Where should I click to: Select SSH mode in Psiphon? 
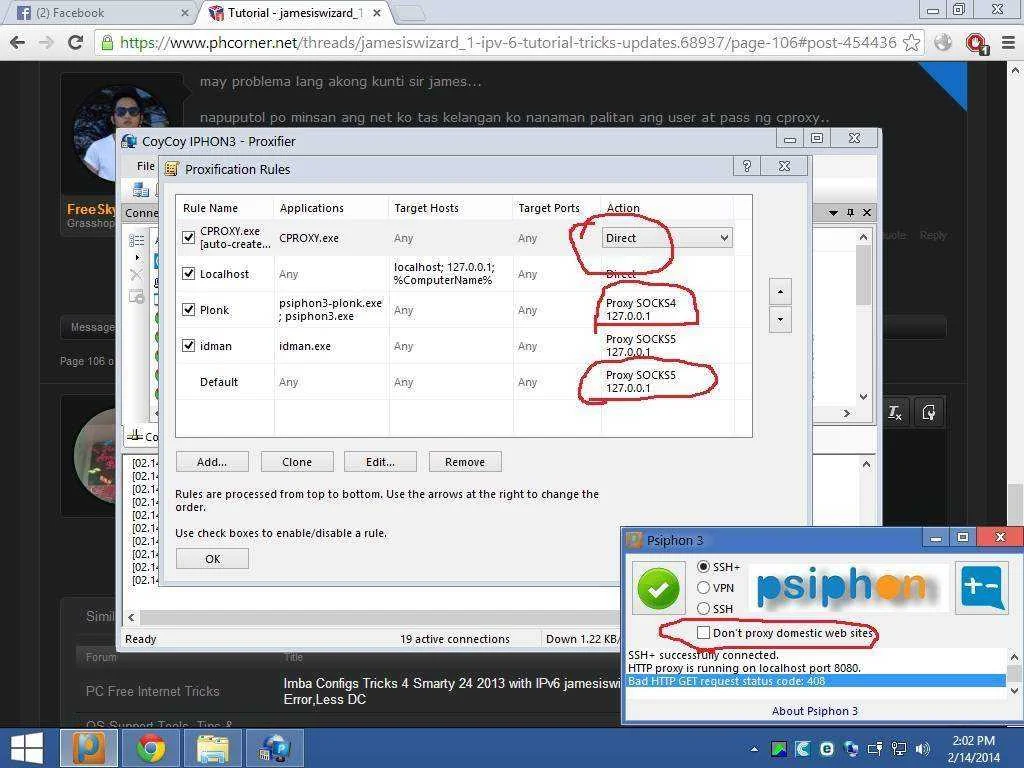pos(703,609)
